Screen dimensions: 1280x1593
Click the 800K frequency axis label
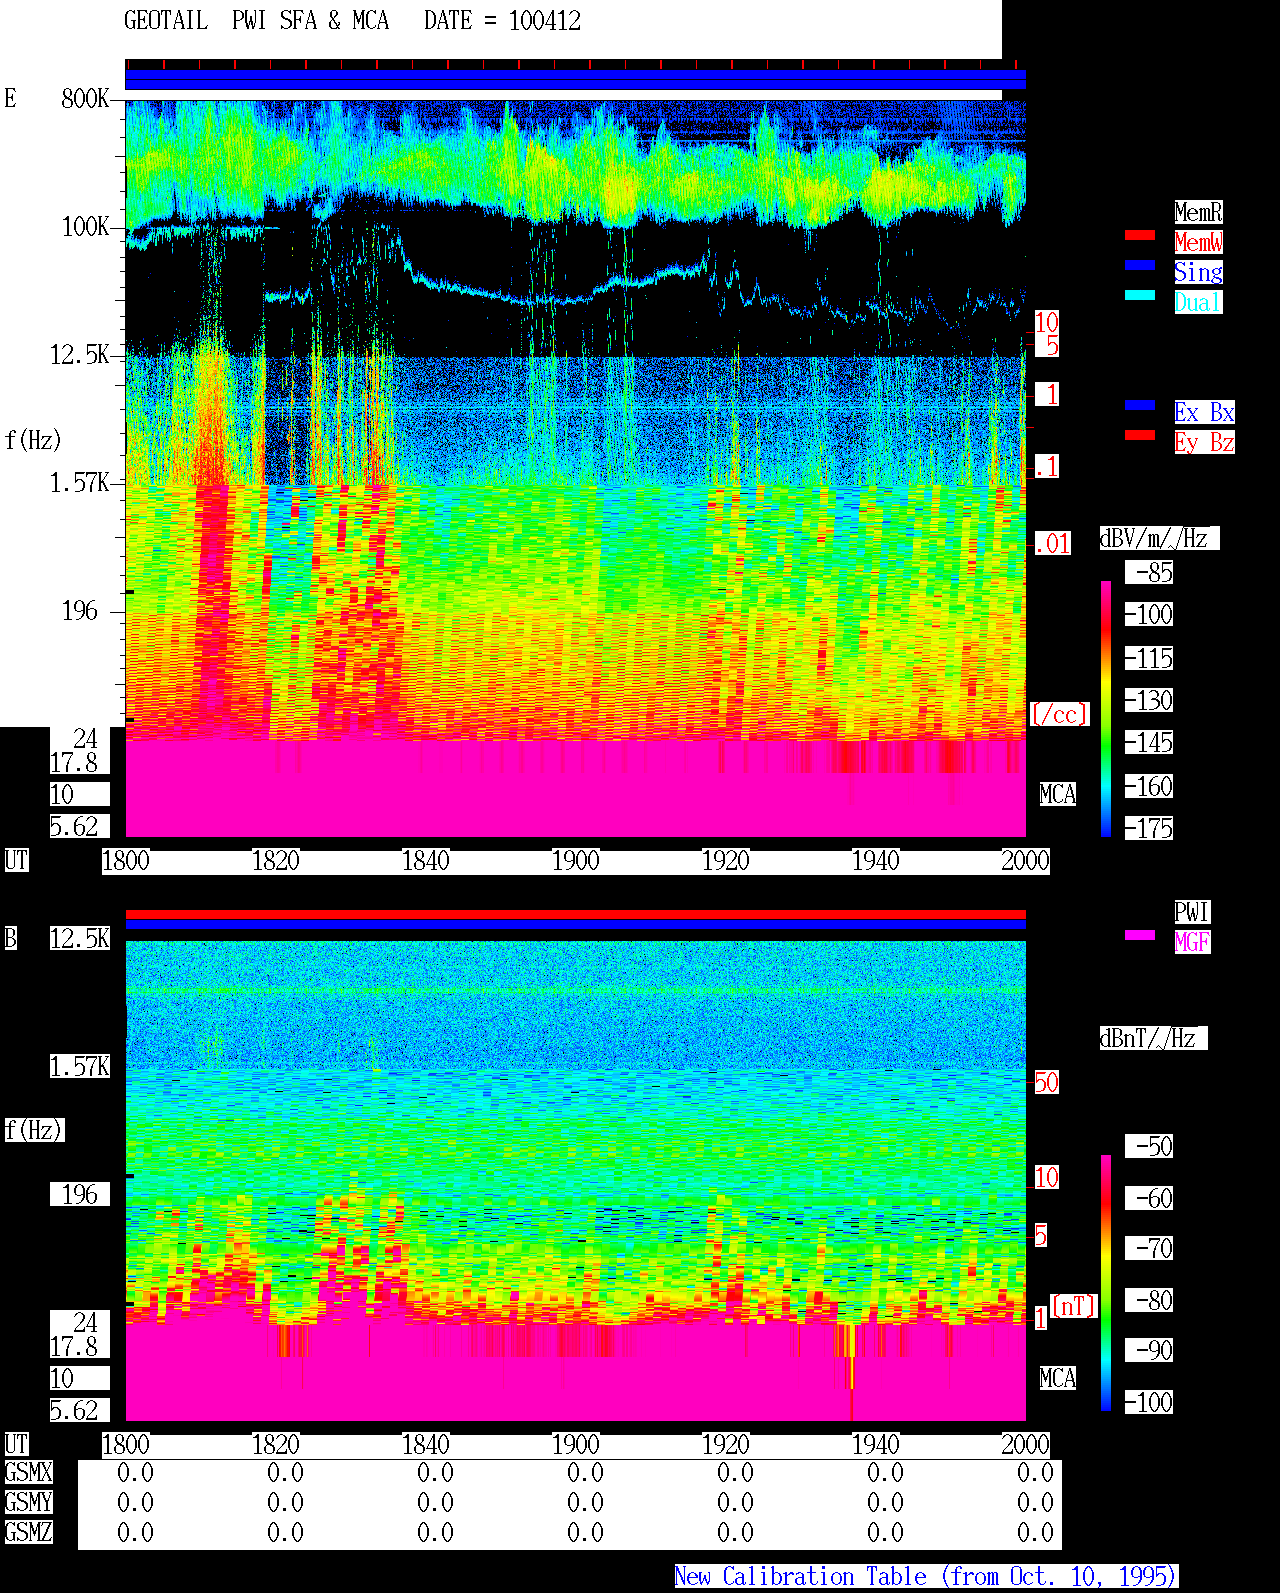tap(86, 98)
